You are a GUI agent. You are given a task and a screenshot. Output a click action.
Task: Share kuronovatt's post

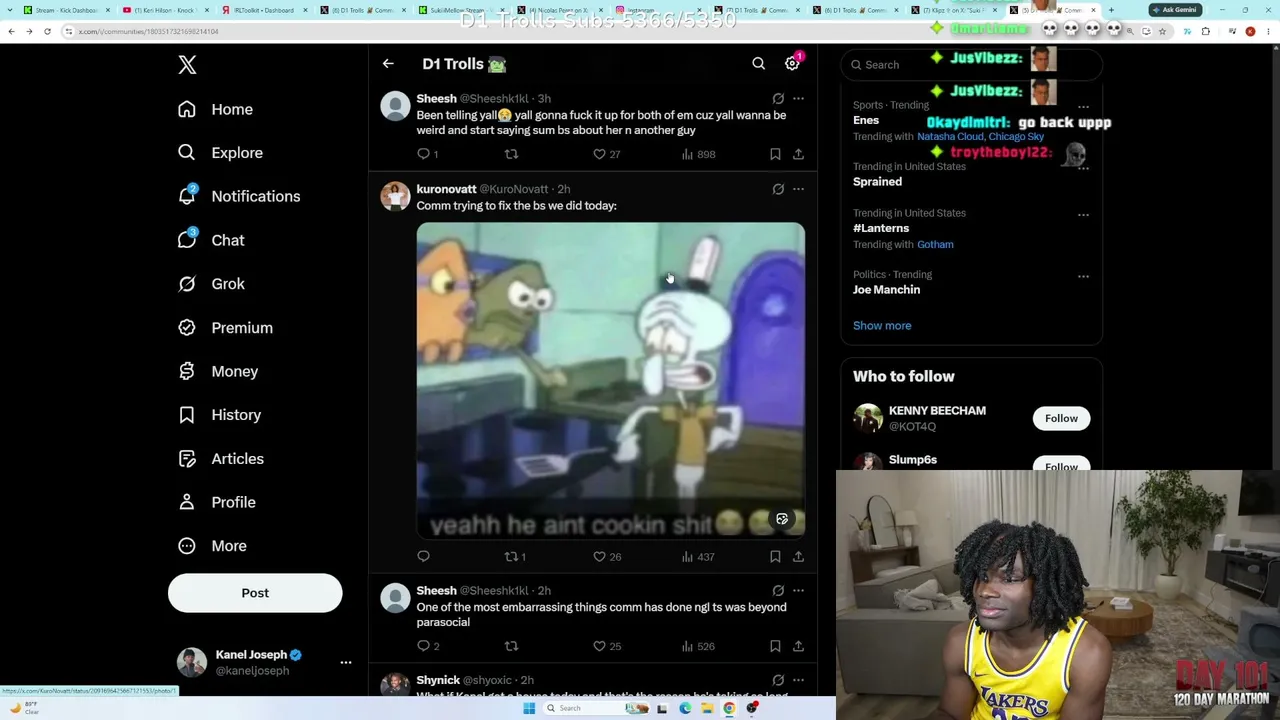click(x=798, y=556)
